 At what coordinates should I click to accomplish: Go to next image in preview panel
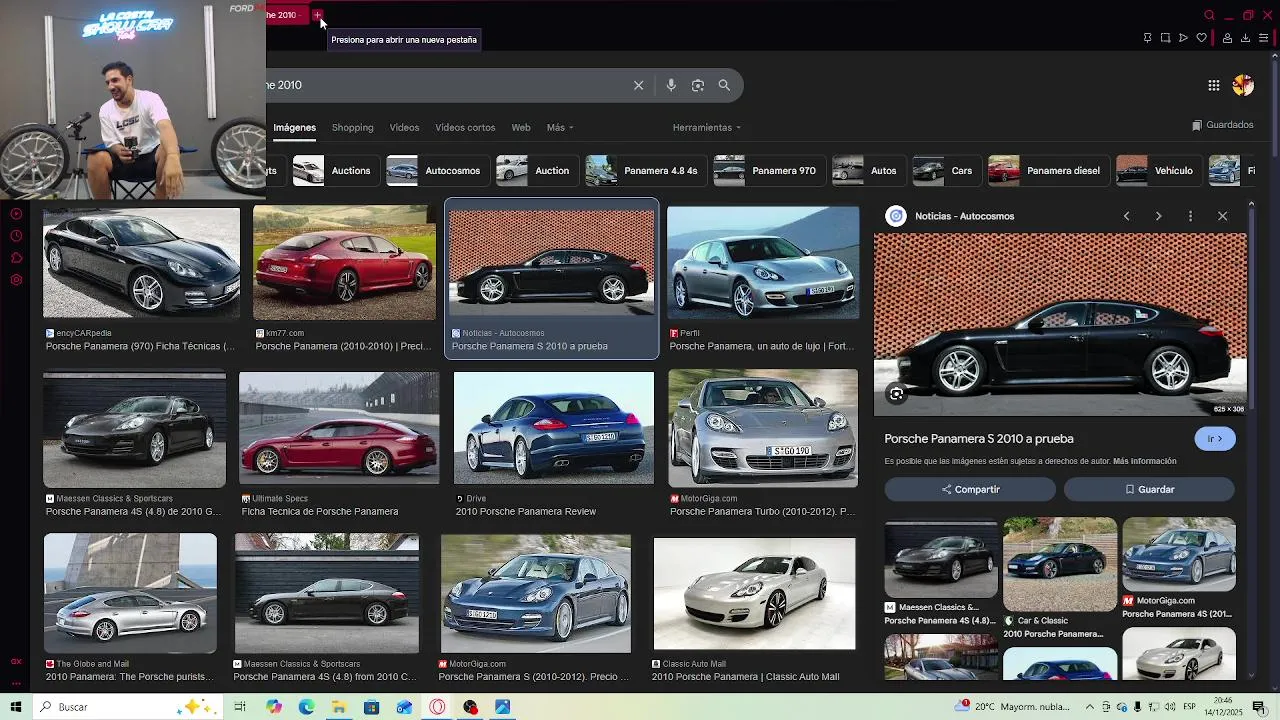tap(1158, 216)
